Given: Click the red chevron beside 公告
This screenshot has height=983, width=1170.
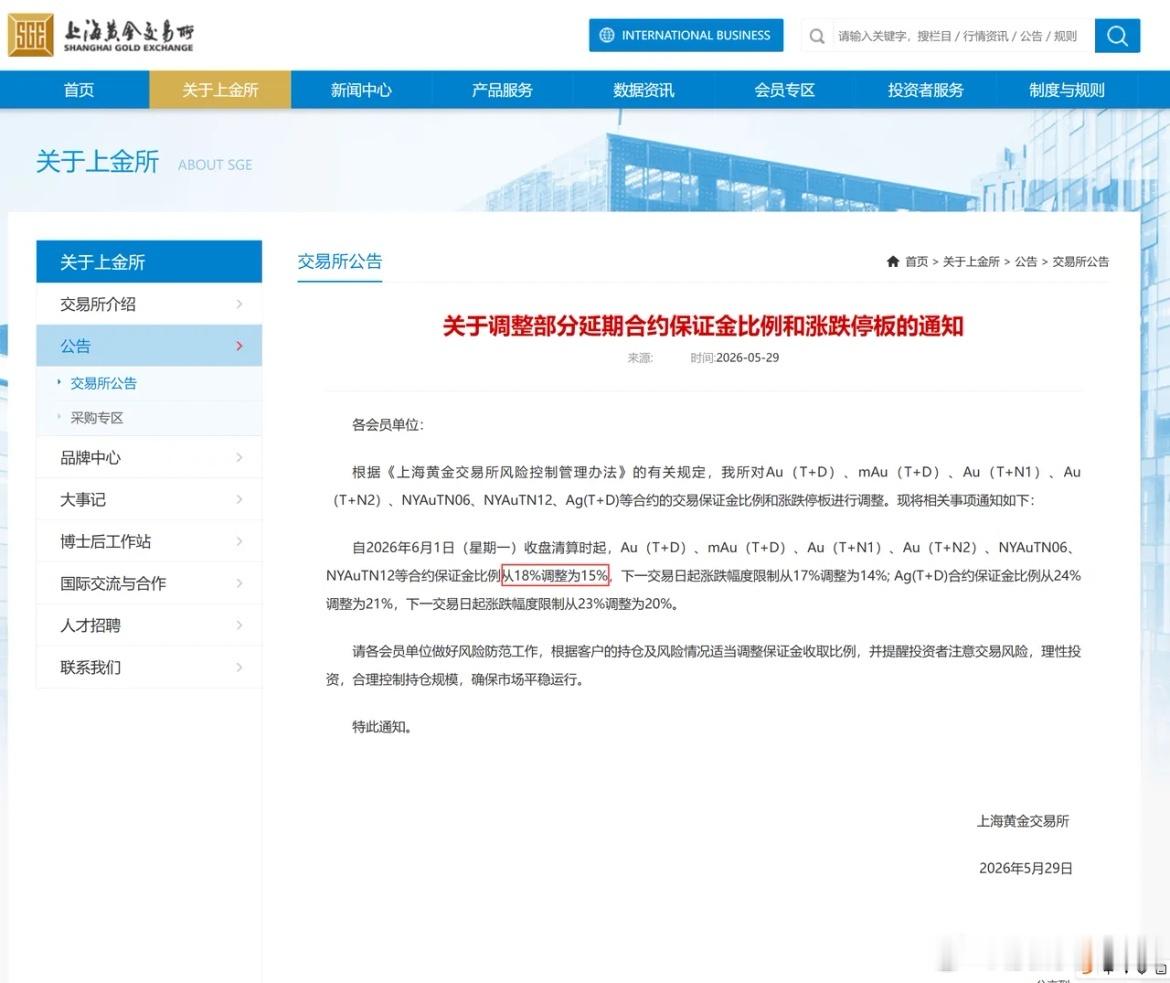Looking at the screenshot, I should pos(239,346).
